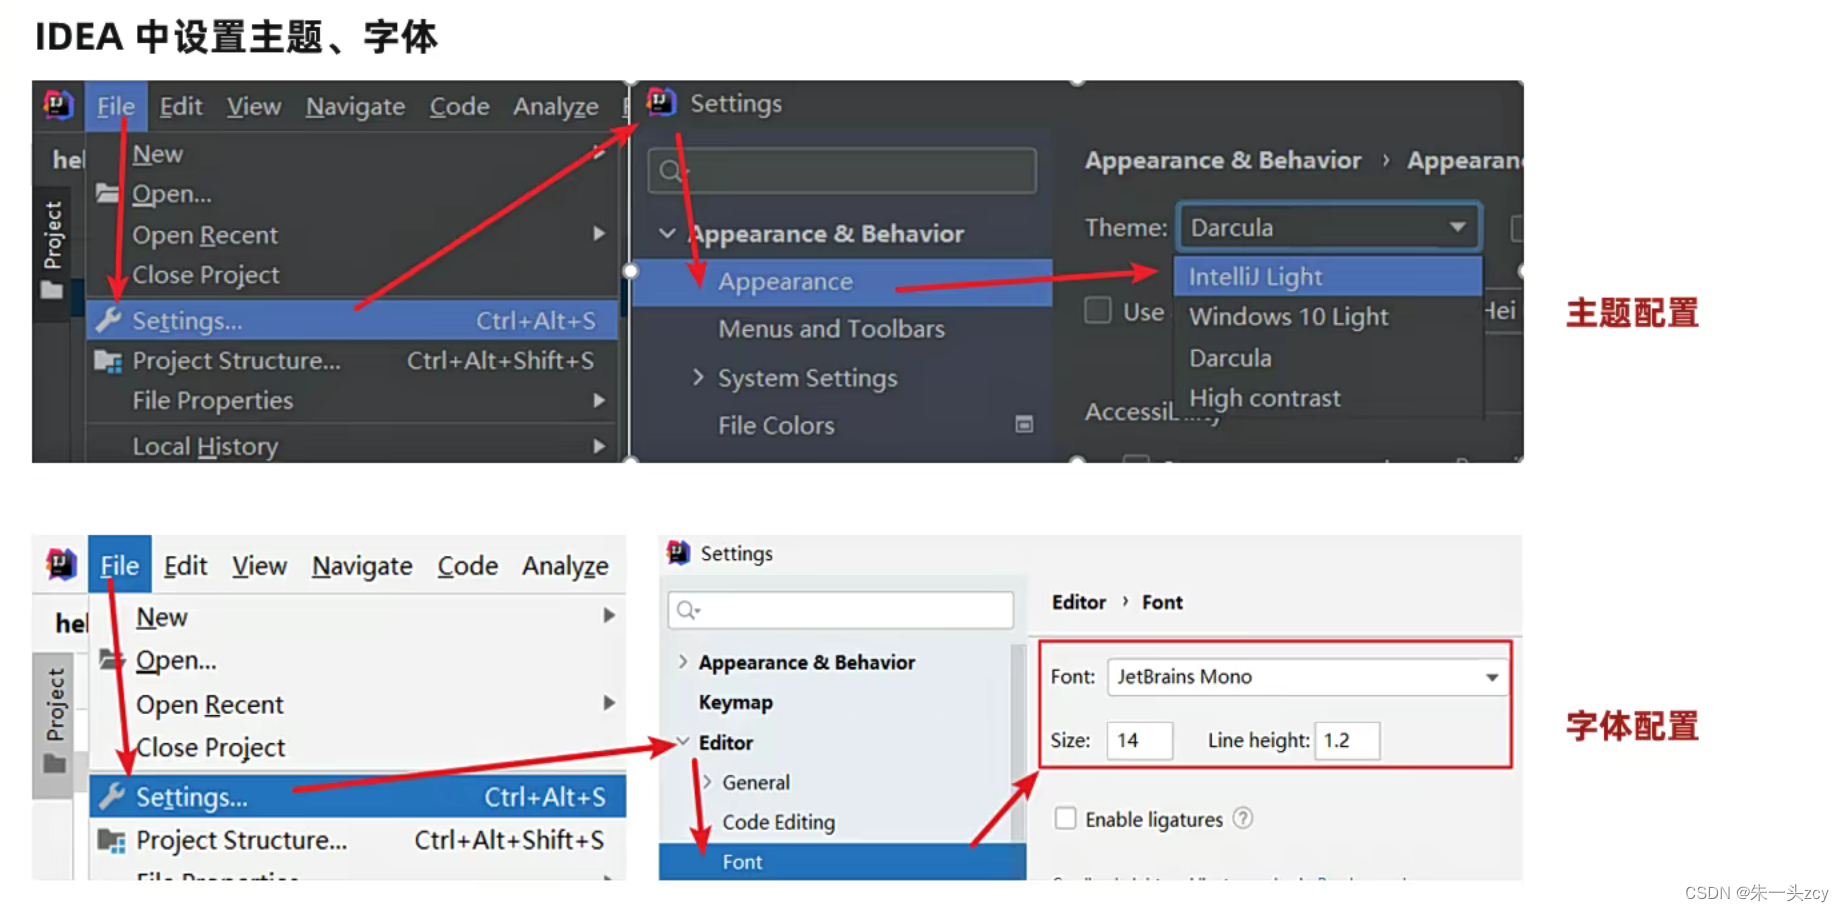Viewport: 1844px width, 912px height.
Task: Click Project Structure icon in the dark File menu
Action: [107, 360]
